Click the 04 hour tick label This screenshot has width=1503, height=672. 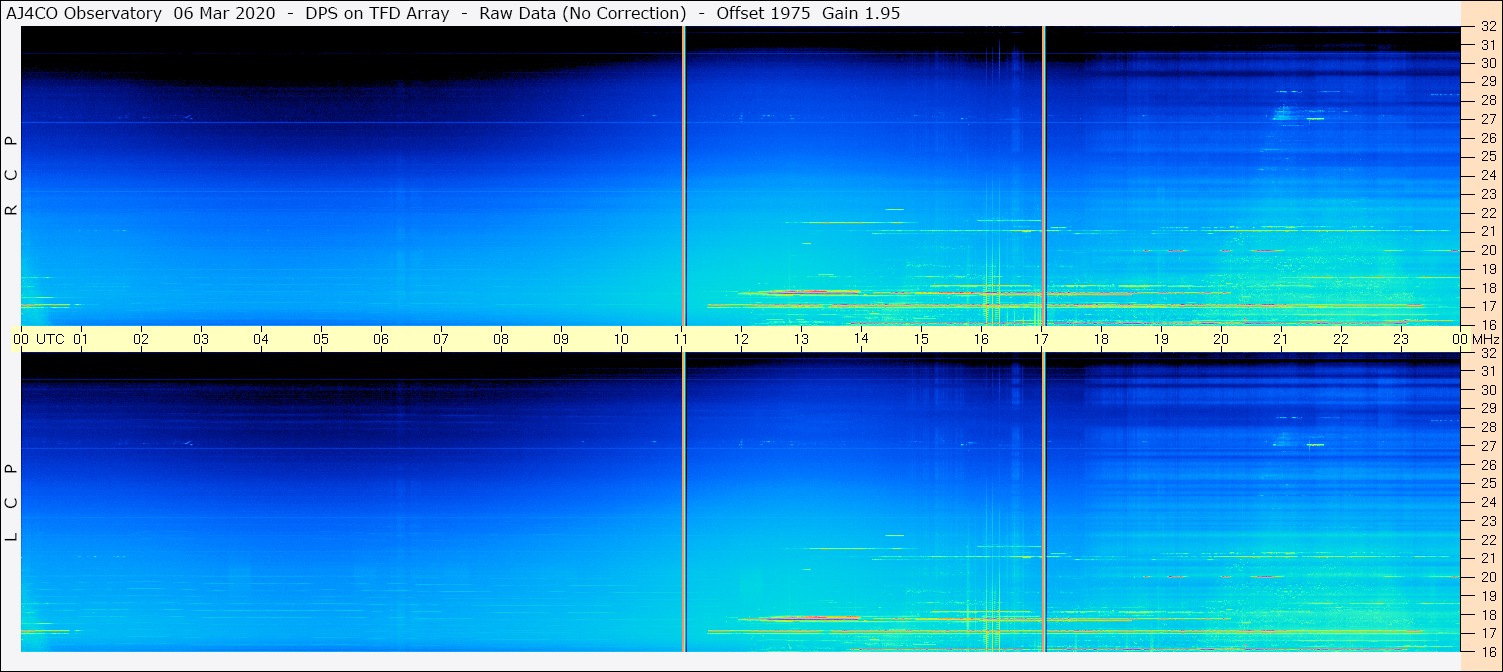(x=261, y=339)
